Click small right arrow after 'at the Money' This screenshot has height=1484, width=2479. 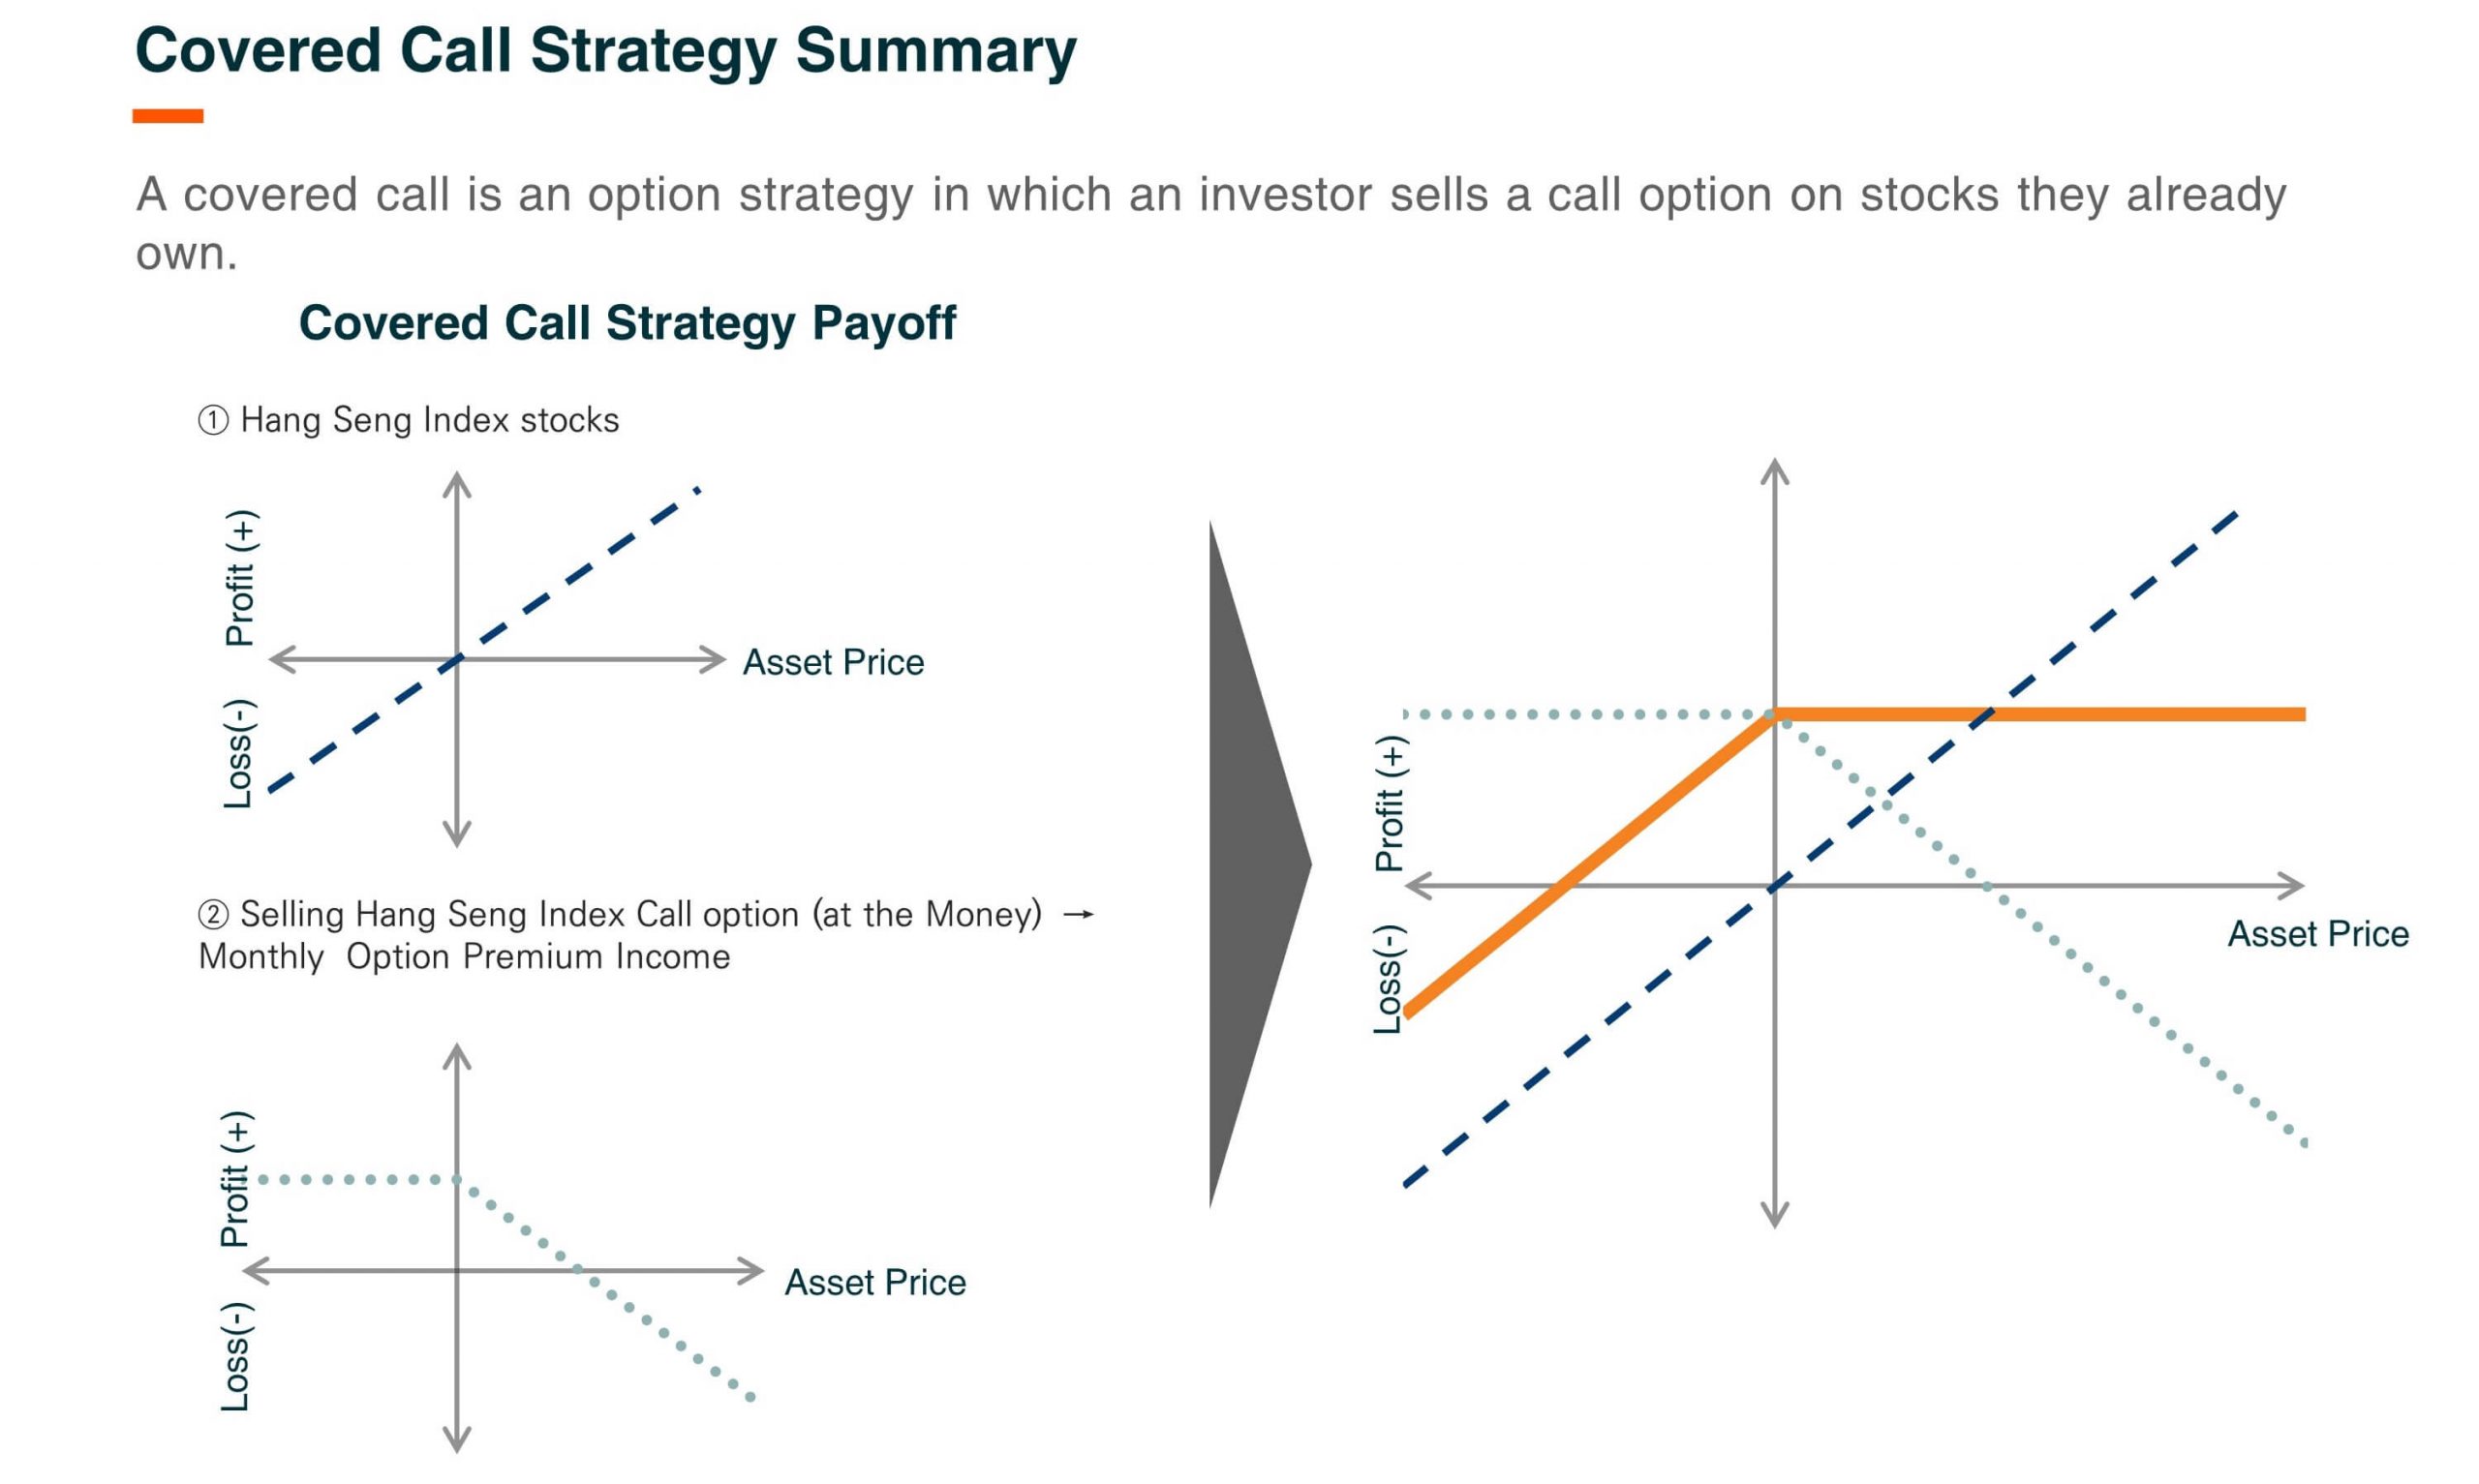click(1078, 914)
